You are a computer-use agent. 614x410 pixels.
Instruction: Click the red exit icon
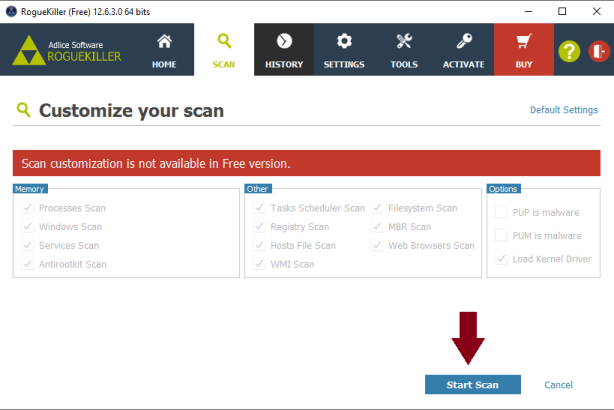point(598,51)
